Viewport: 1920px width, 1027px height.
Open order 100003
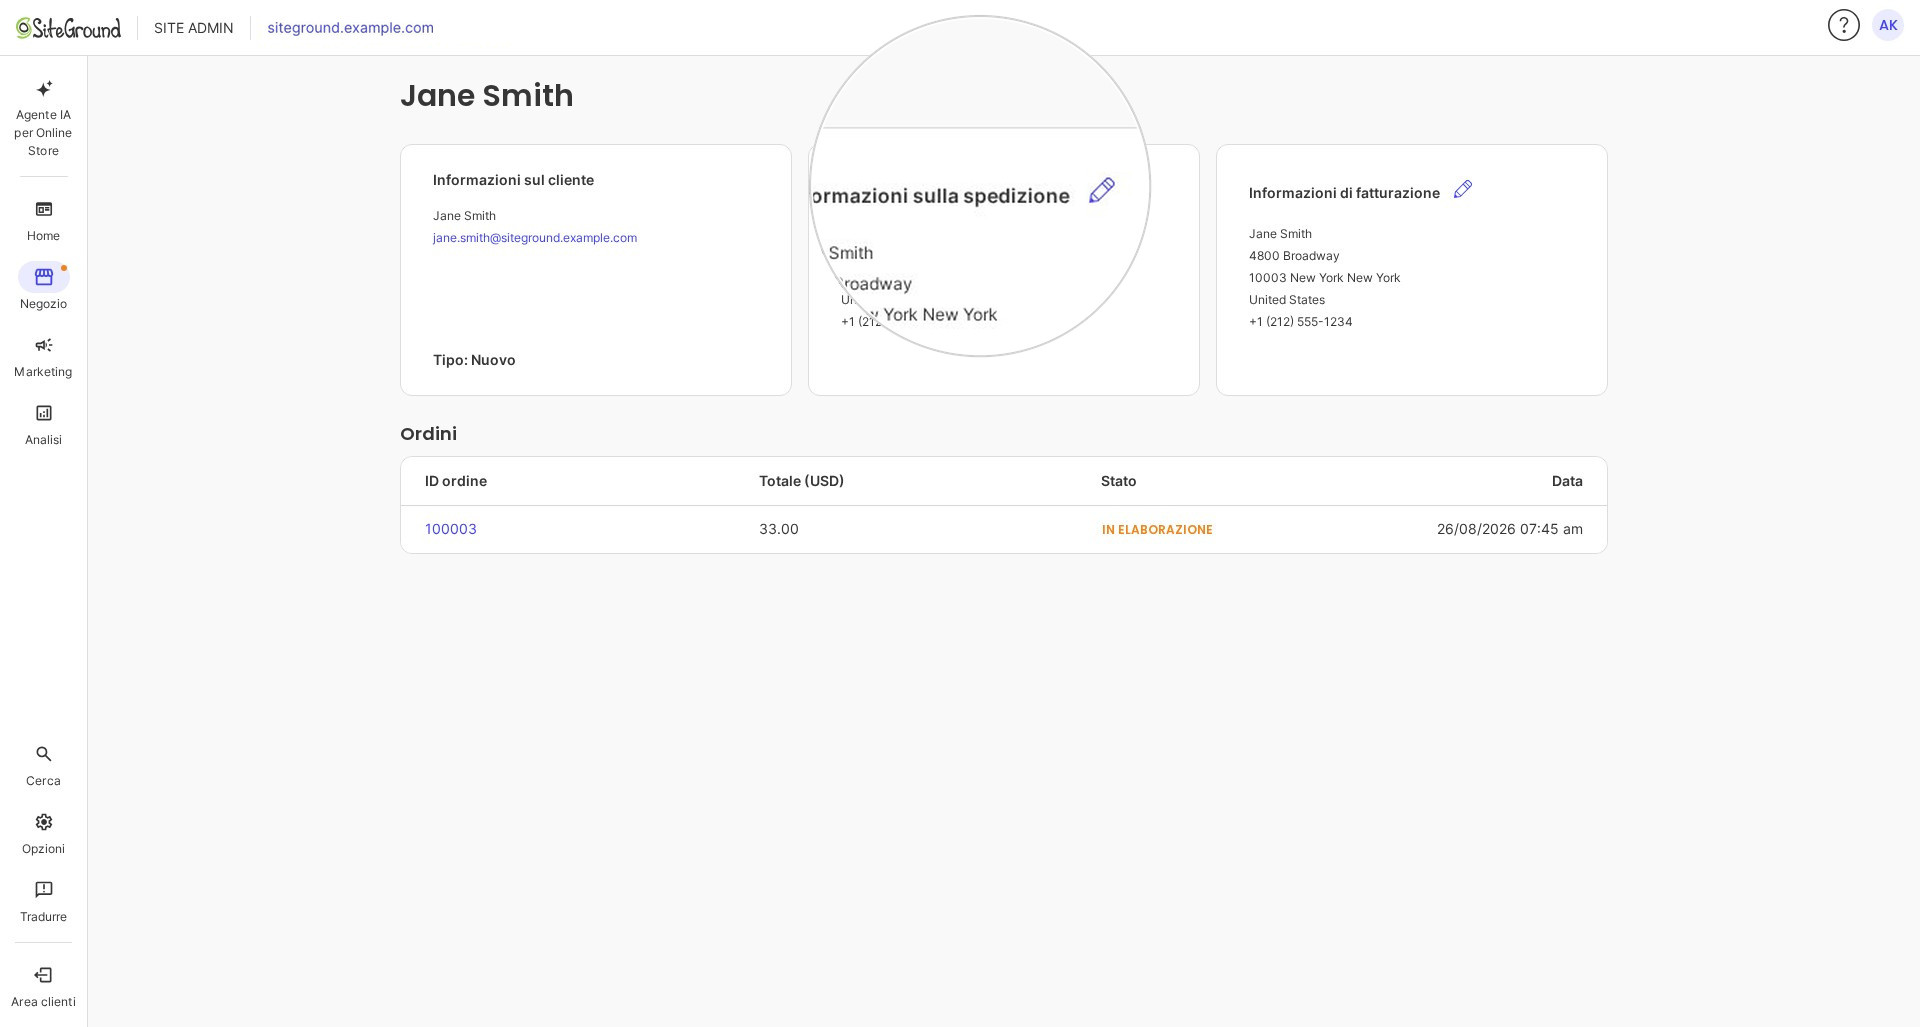(x=450, y=529)
